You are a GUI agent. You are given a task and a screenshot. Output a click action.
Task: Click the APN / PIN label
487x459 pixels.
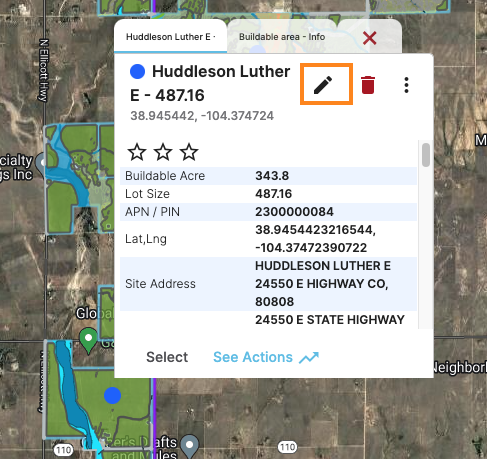152,212
